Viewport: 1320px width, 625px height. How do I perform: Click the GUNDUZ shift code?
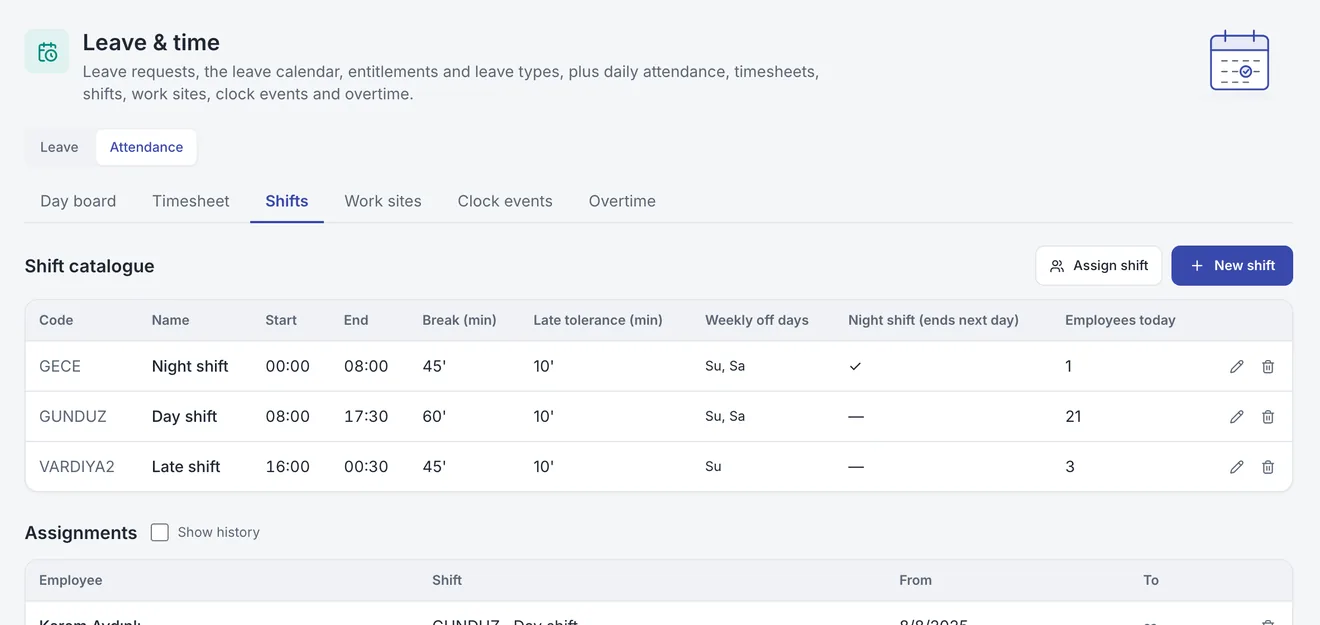tap(73, 416)
